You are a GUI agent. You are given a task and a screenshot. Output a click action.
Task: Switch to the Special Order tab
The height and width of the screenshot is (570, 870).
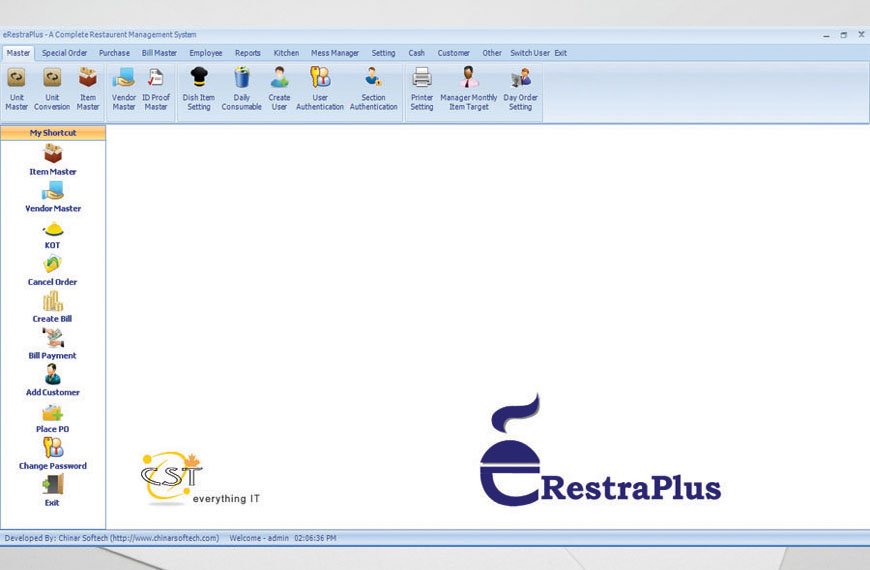64,53
